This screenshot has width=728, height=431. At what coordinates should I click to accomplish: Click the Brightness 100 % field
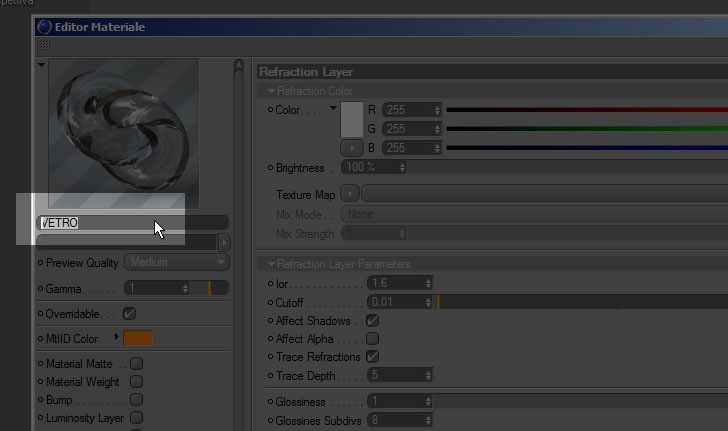(x=370, y=167)
